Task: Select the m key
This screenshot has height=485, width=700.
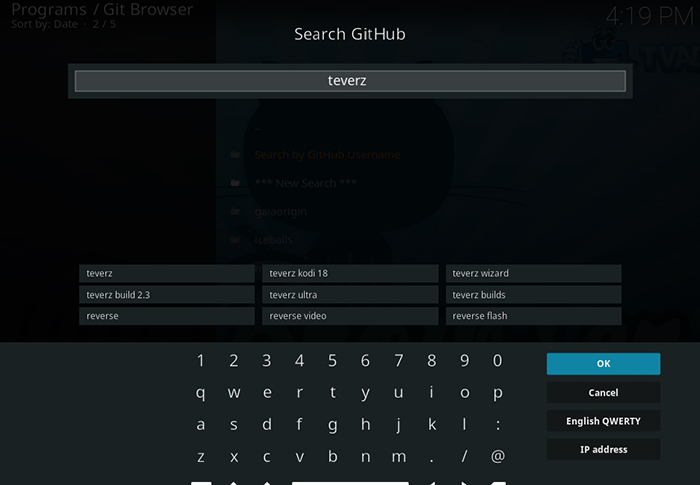Action: point(399,456)
